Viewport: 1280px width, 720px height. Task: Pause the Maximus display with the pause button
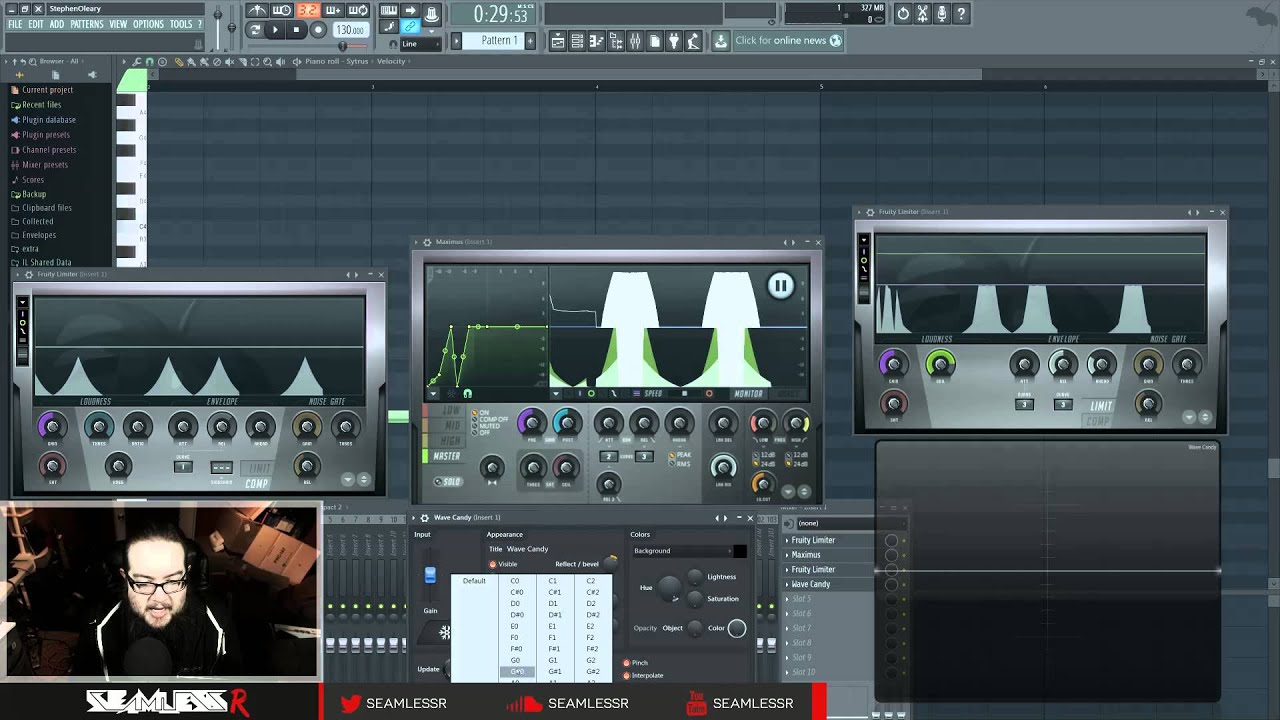(781, 286)
